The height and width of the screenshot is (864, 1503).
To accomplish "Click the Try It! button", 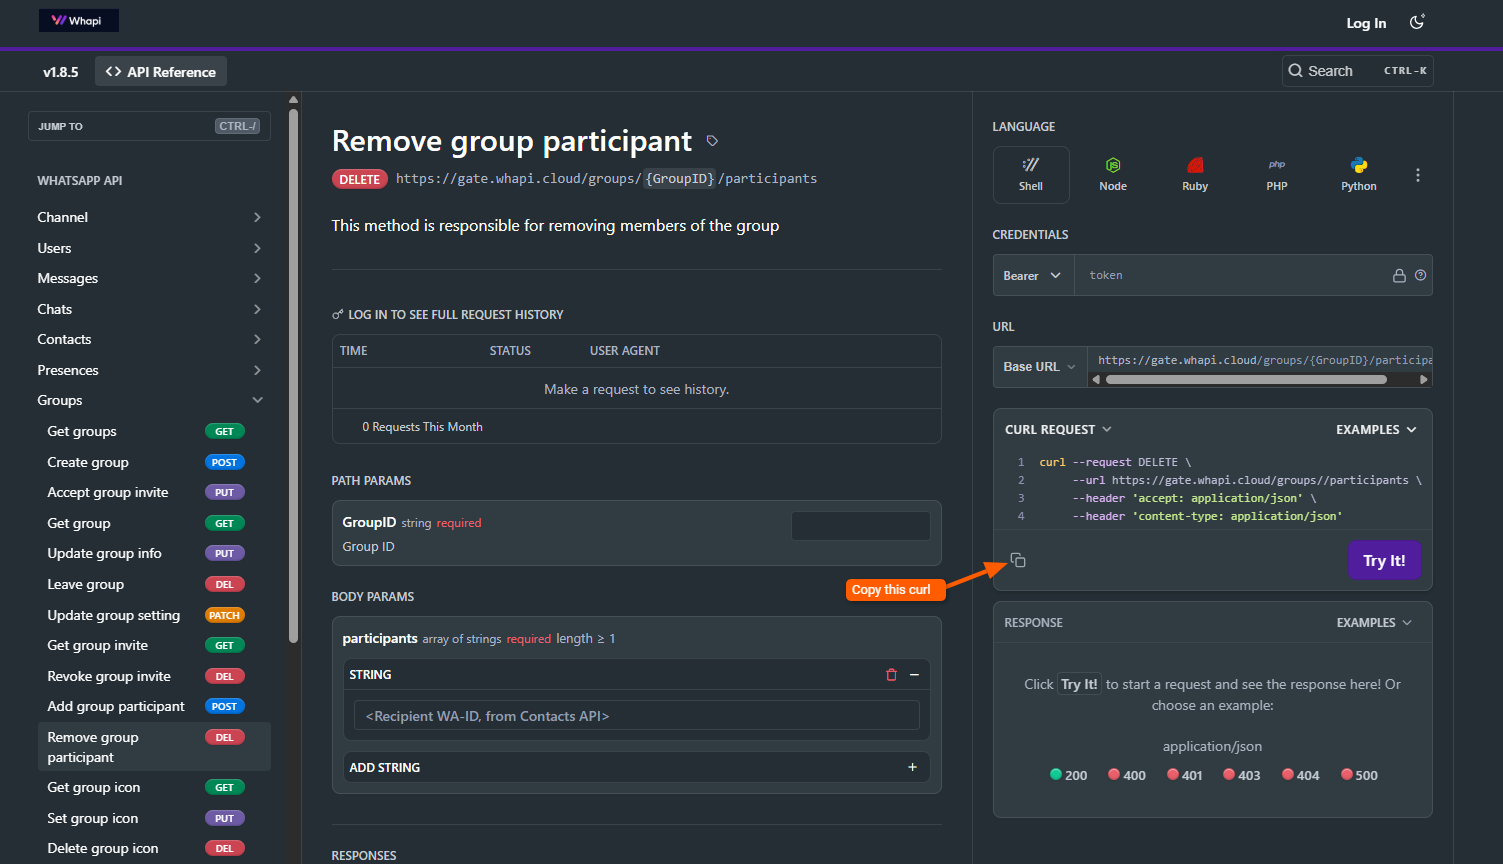I will (x=1384, y=560).
